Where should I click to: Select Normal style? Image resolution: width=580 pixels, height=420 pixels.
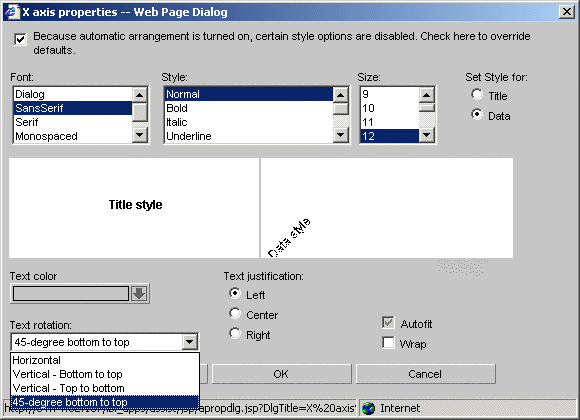(x=249, y=94)
